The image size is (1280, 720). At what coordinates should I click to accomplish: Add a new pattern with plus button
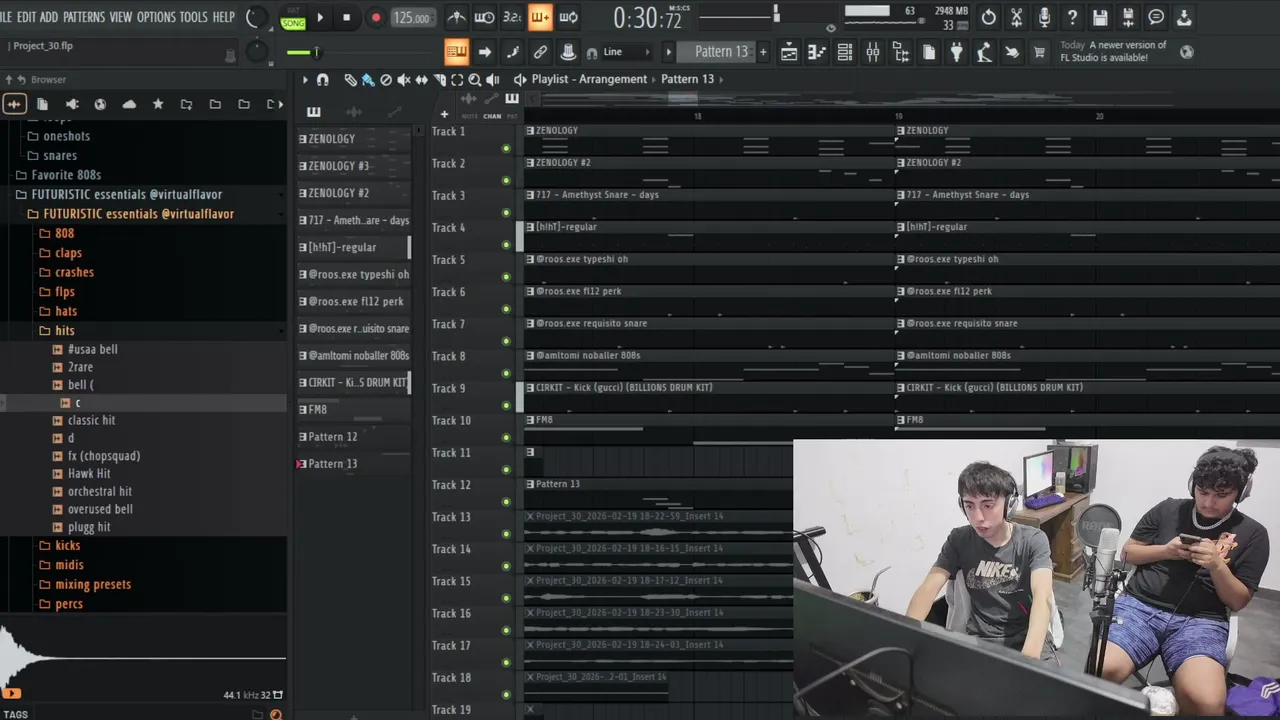(x=763, y=52)
